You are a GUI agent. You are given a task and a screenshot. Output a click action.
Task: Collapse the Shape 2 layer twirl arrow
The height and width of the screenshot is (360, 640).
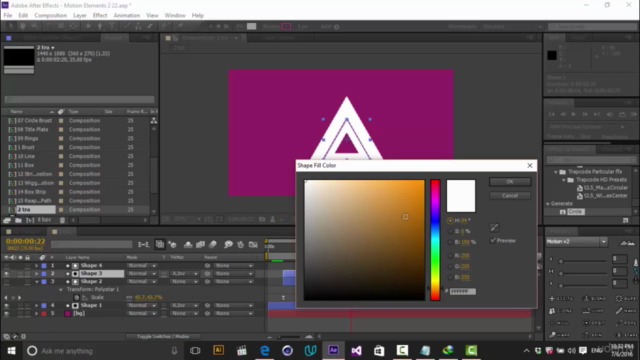36,282
